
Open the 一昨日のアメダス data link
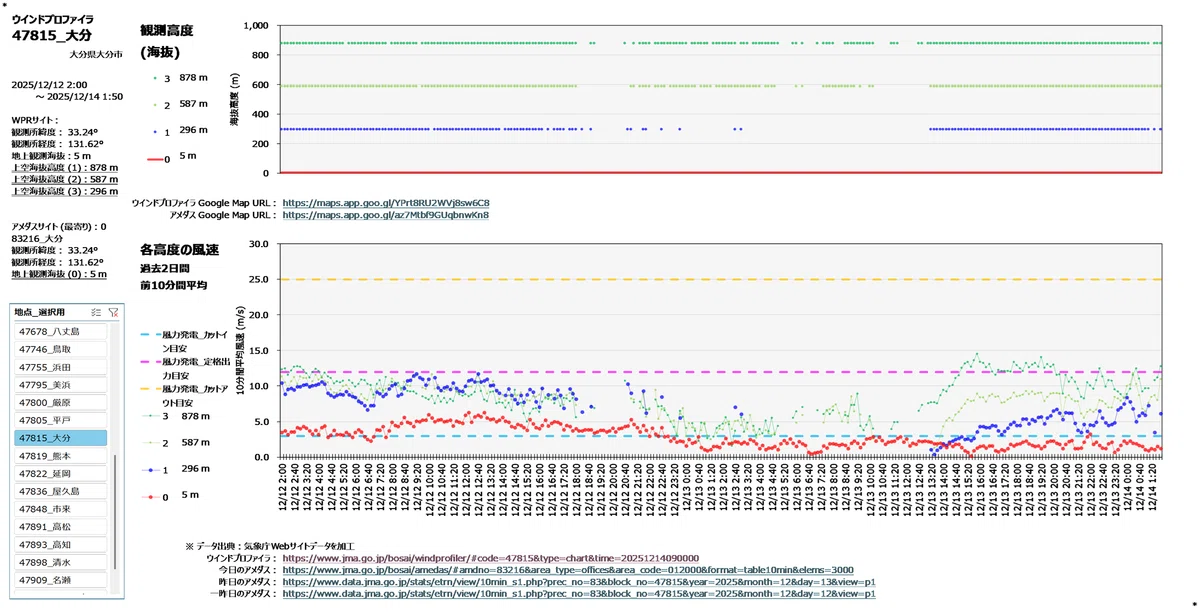pos(580,594)
